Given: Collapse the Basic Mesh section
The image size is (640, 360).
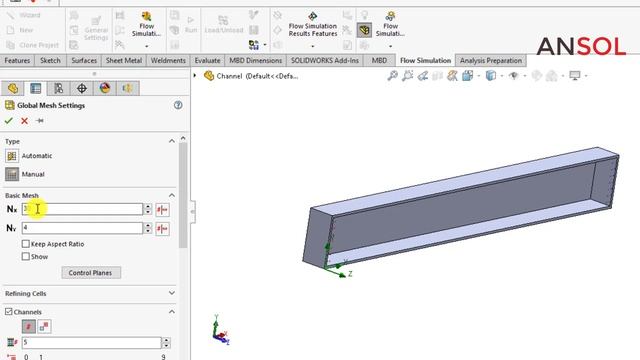Looking at the screenshot, I should pyautogui.click(x=172, y=195).
